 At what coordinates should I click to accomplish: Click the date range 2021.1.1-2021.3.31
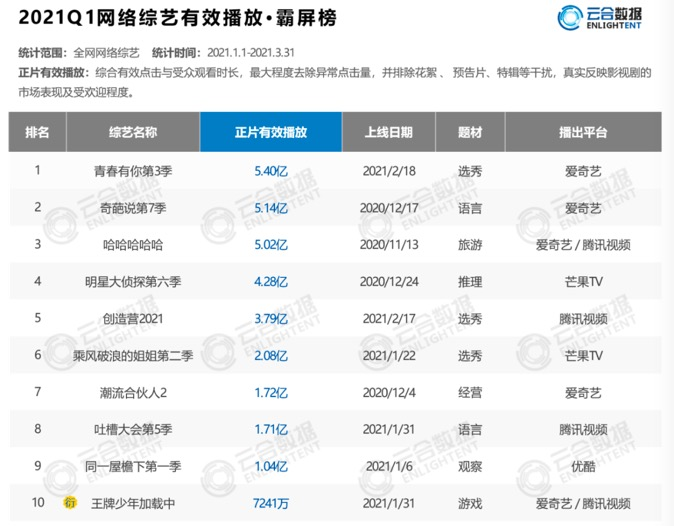(251, 53)
